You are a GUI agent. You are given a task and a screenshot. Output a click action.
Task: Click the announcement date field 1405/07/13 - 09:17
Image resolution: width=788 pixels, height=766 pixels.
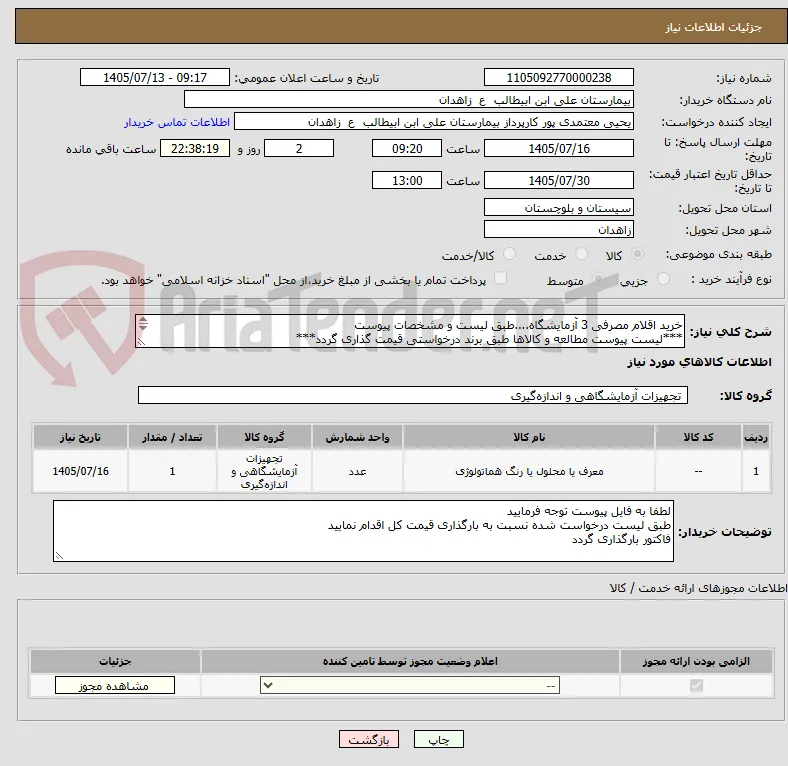(x=155, y=77)
